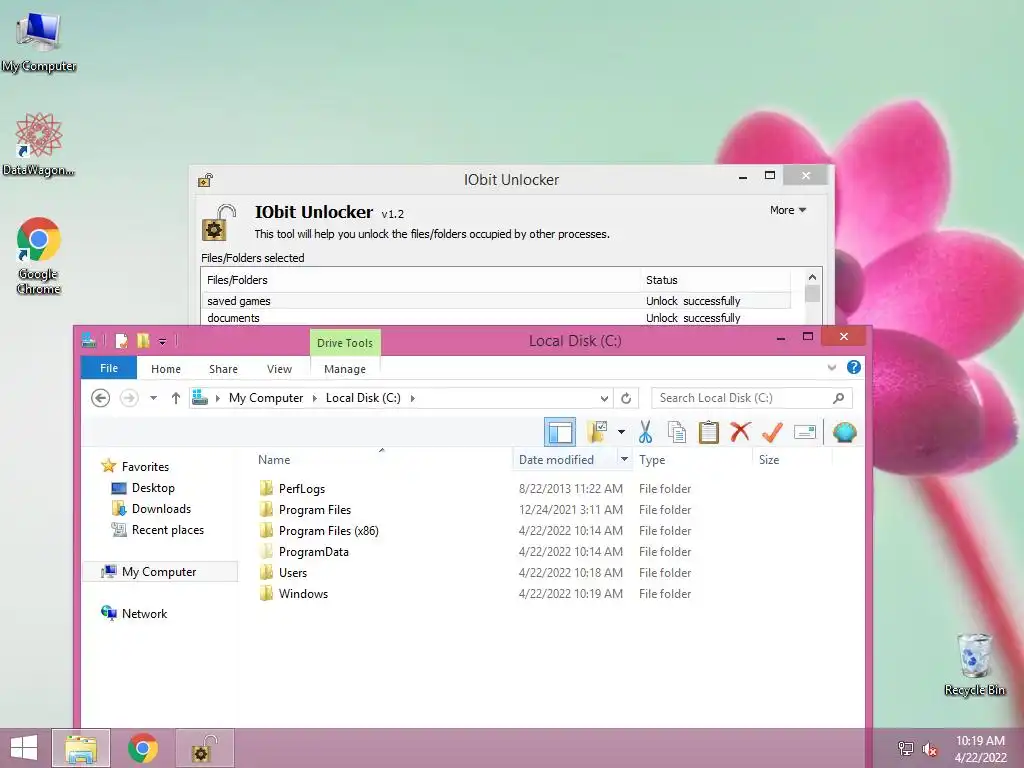Click the Copy pages icon
This screenshot has height=768, width=1024.
(x=677, y=432)
